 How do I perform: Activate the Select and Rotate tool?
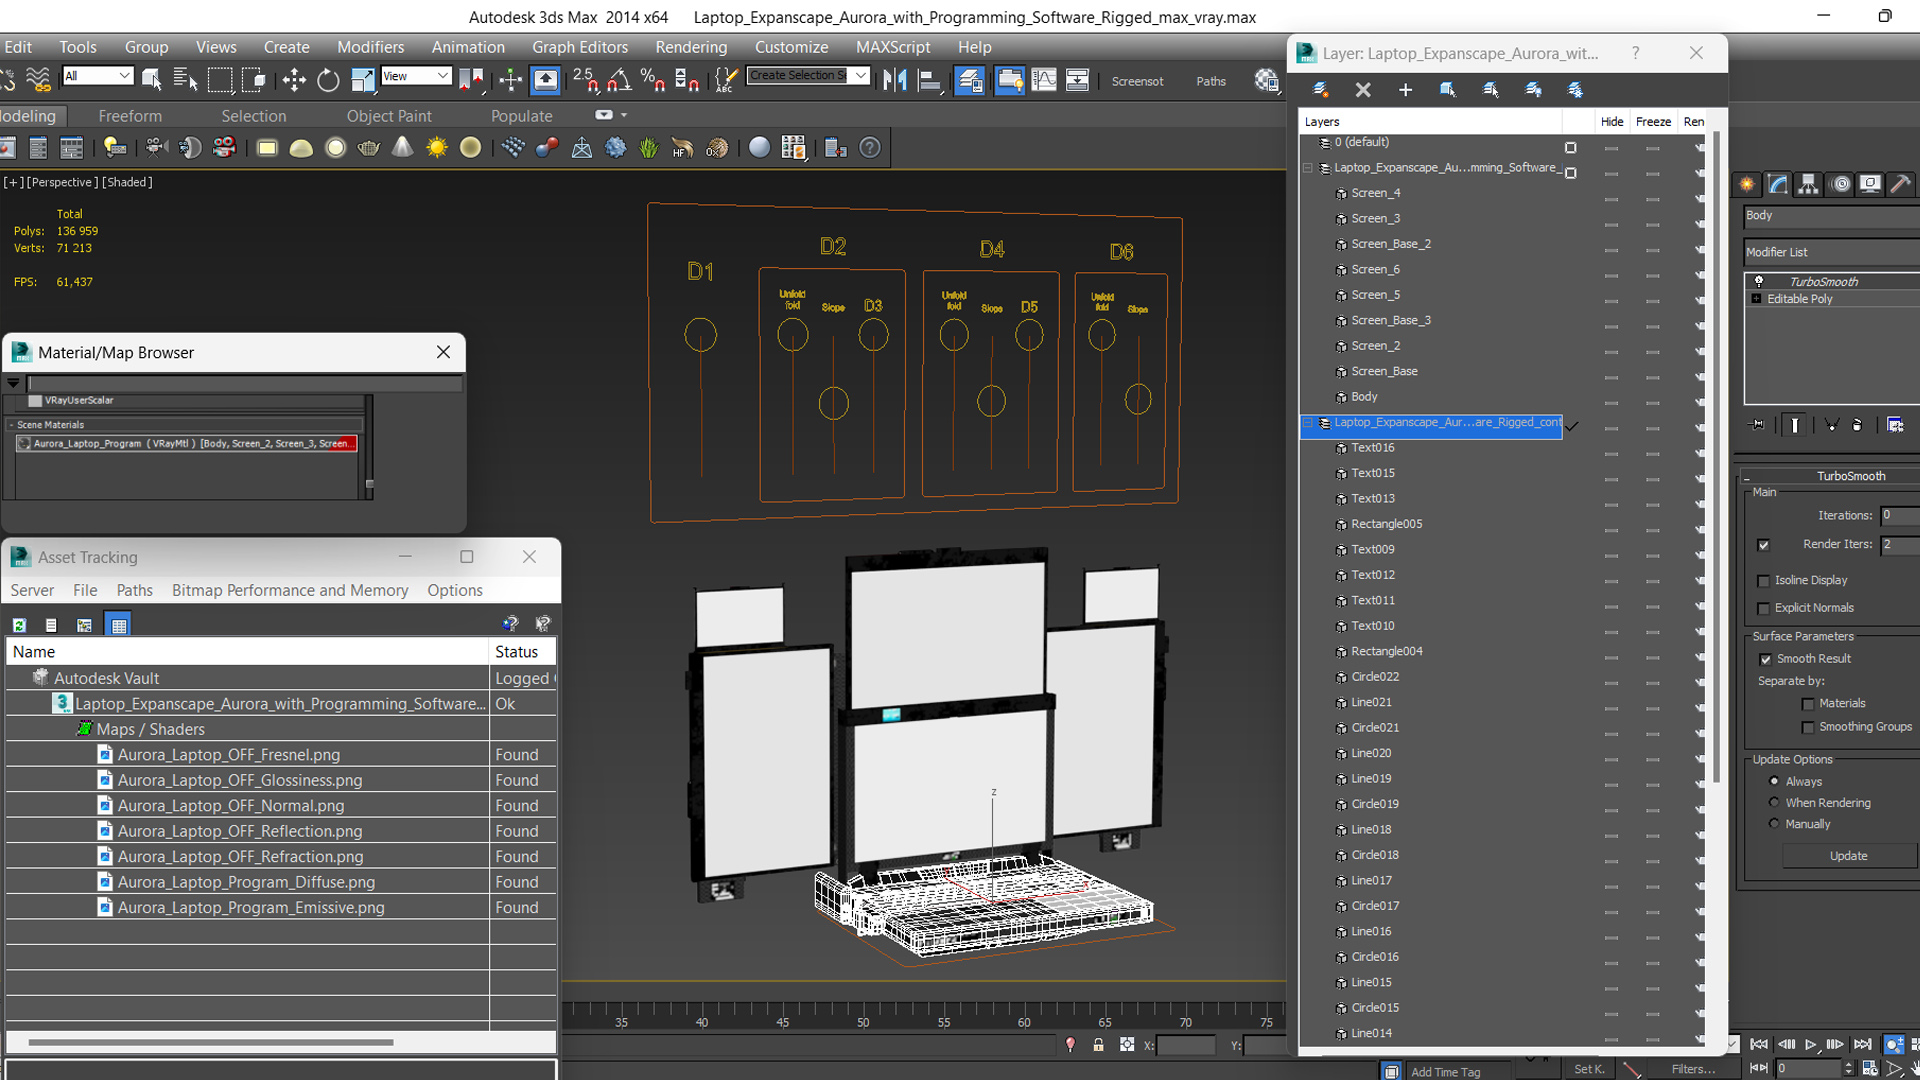tap(328, 80)
